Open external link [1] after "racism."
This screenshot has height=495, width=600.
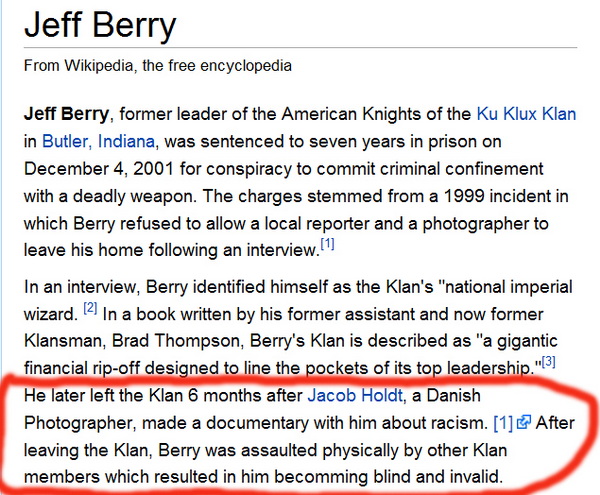coord(503,422)
